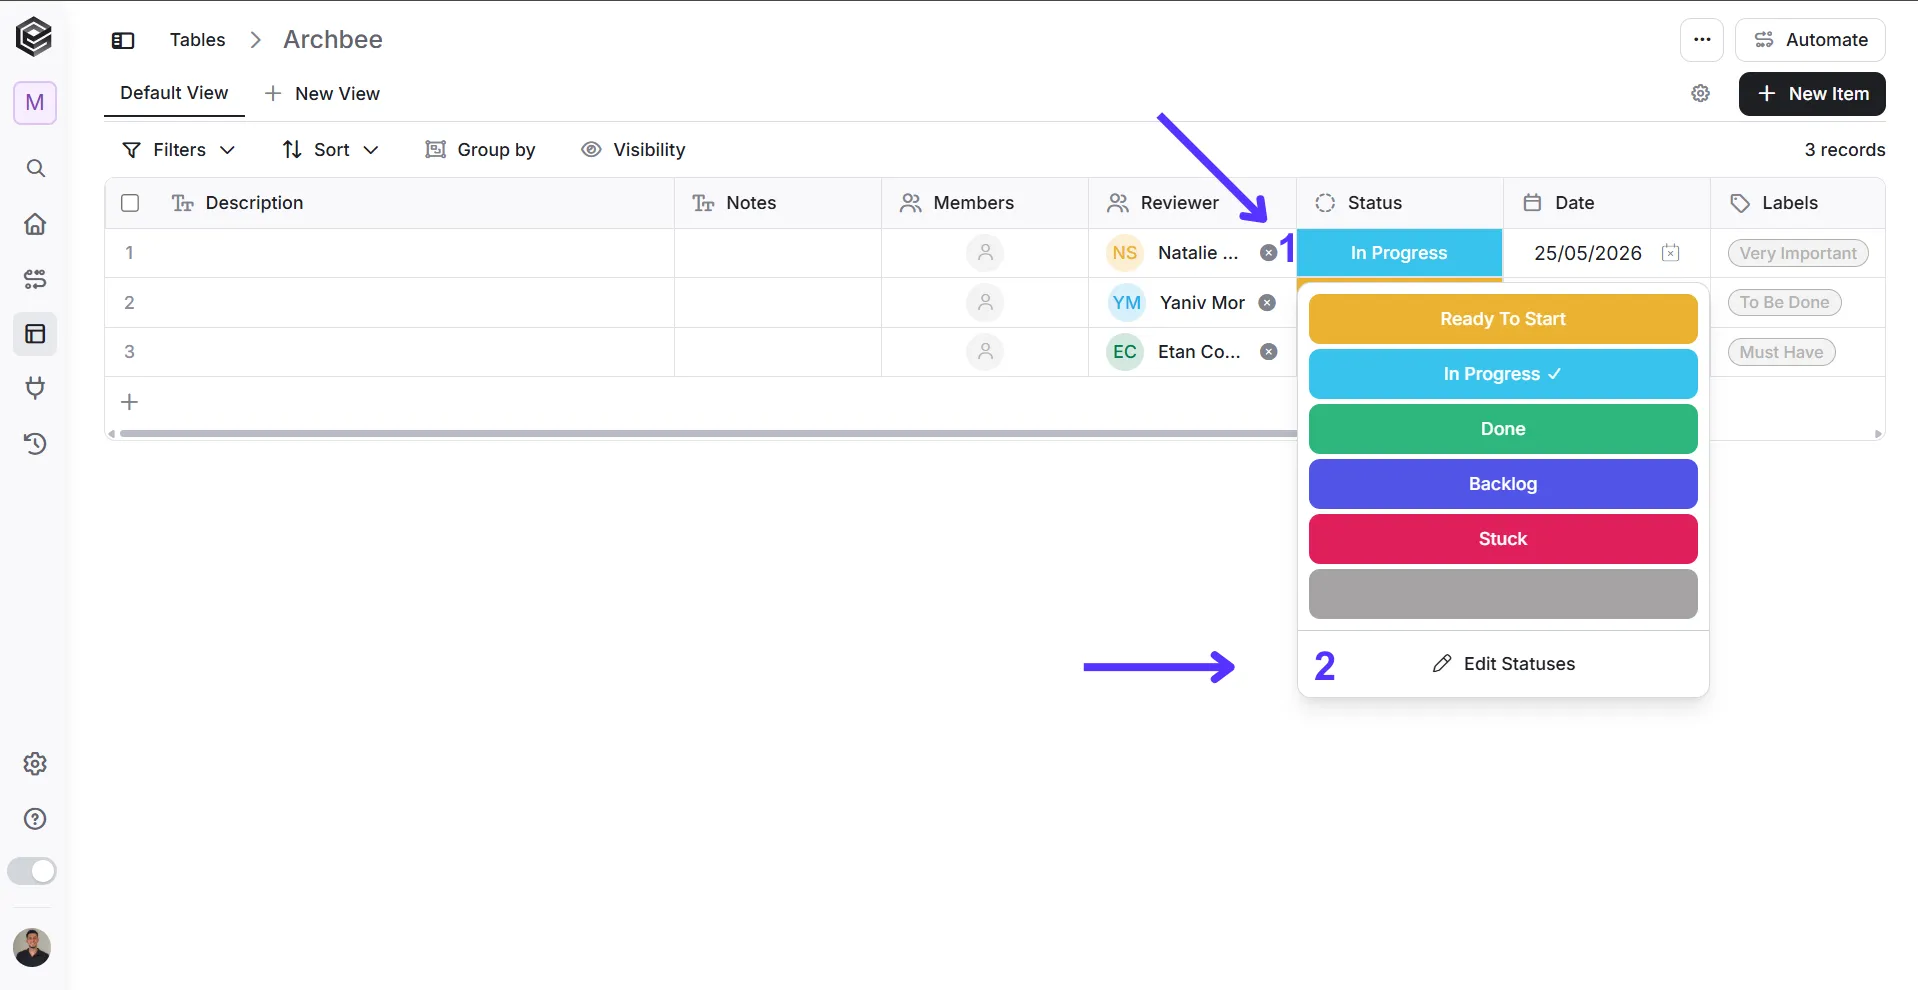
Task: Open the M workspace avatar
Action: (x=35, y=103)
